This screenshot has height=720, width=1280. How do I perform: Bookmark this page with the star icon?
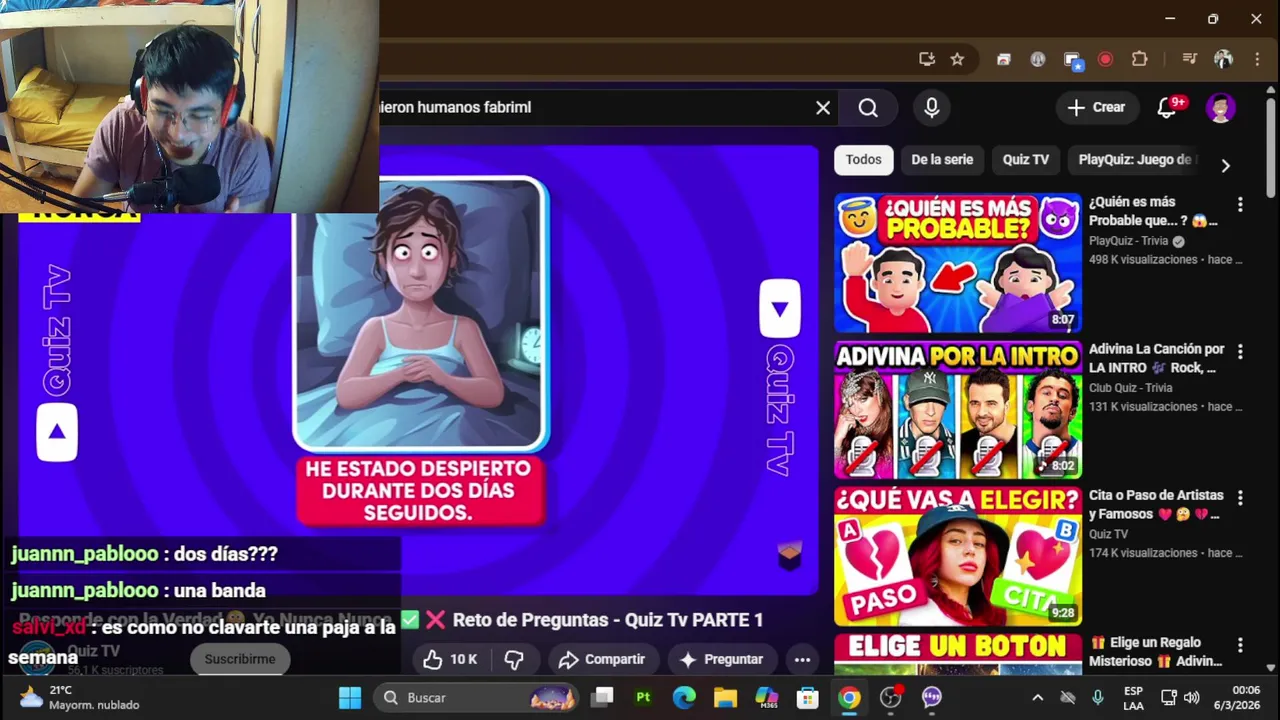957,59
